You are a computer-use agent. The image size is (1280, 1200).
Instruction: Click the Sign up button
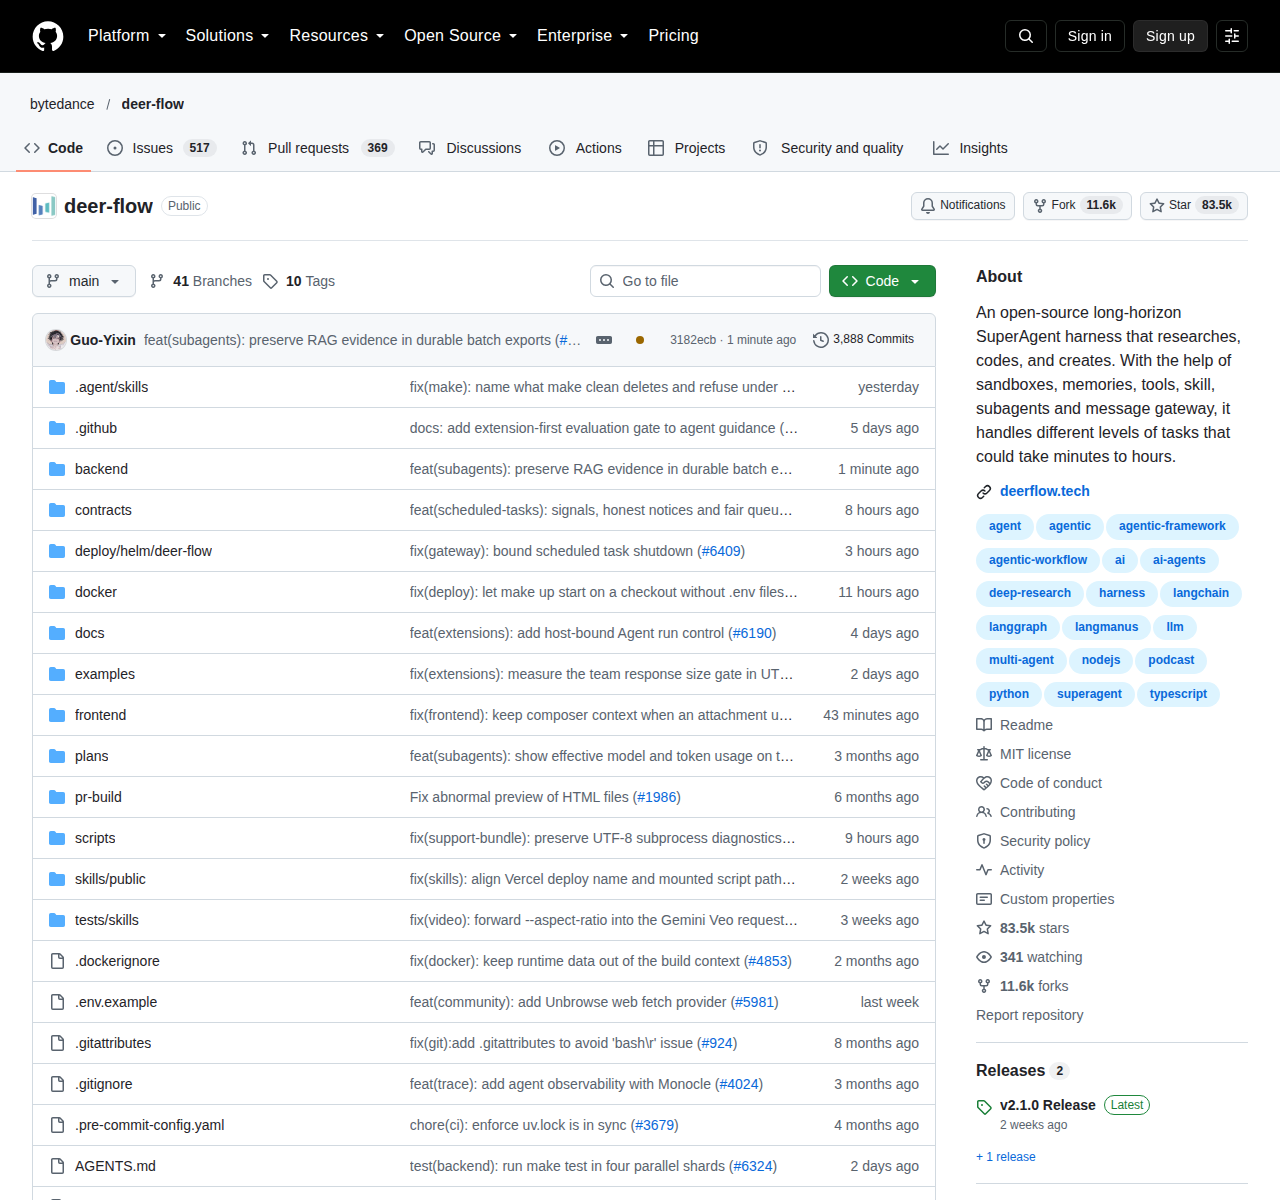[x=1170, y=36]
